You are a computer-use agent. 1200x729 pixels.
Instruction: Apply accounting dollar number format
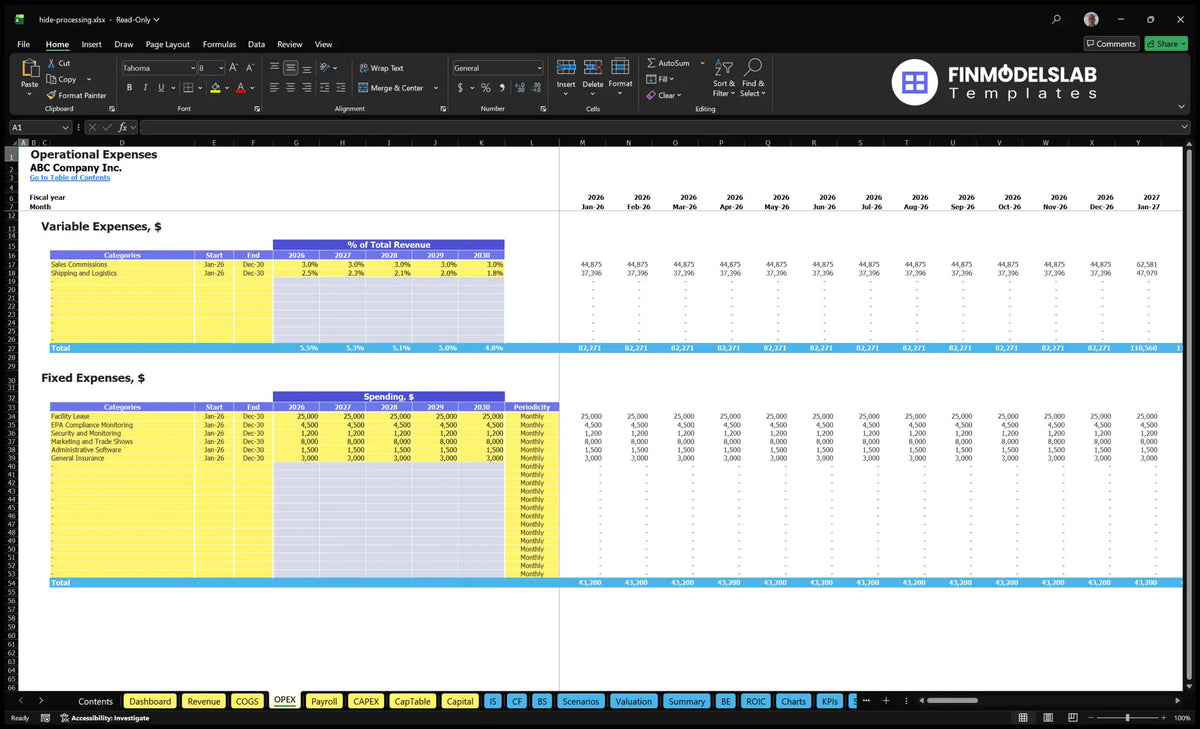click(460, 88)
